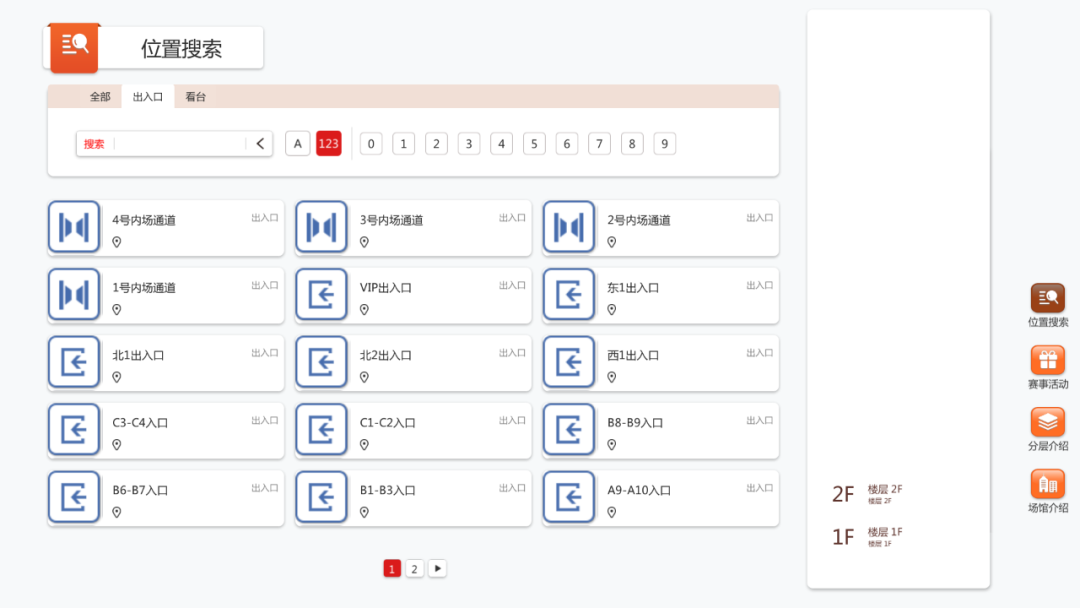Click the entrance icon on the B1-B3入口 card
Viewport: 1080px width, 608px height.
321,497
